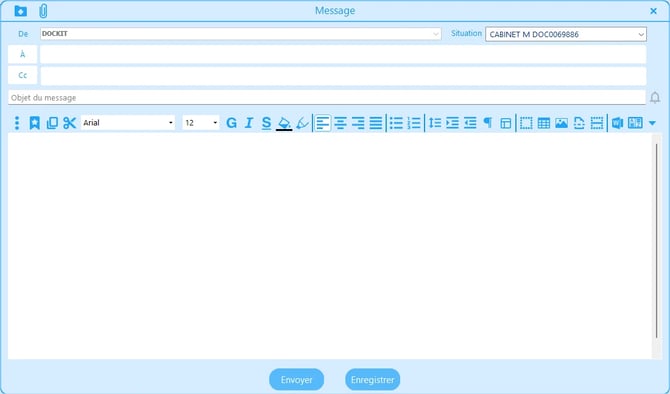
Task: Open the toolbar options vertical dots menu
Action: pyautogui.click(x=17, y=123)
